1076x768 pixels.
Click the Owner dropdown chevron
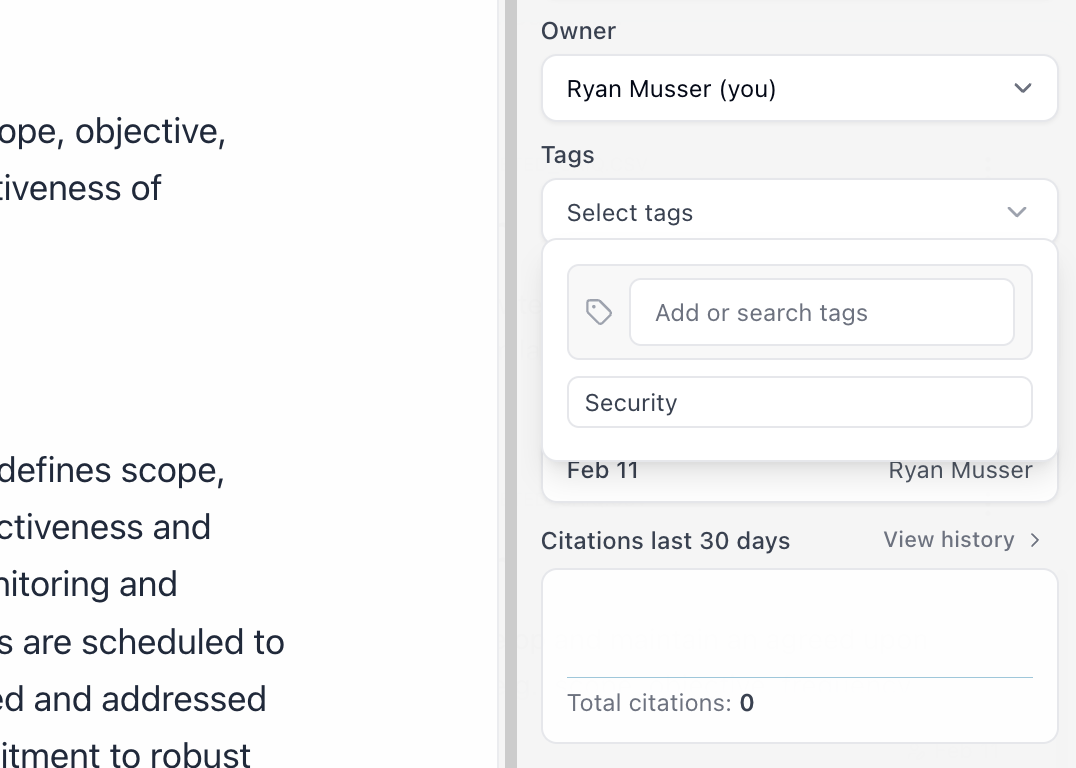pyautogui.click(x=1023, y=88)
